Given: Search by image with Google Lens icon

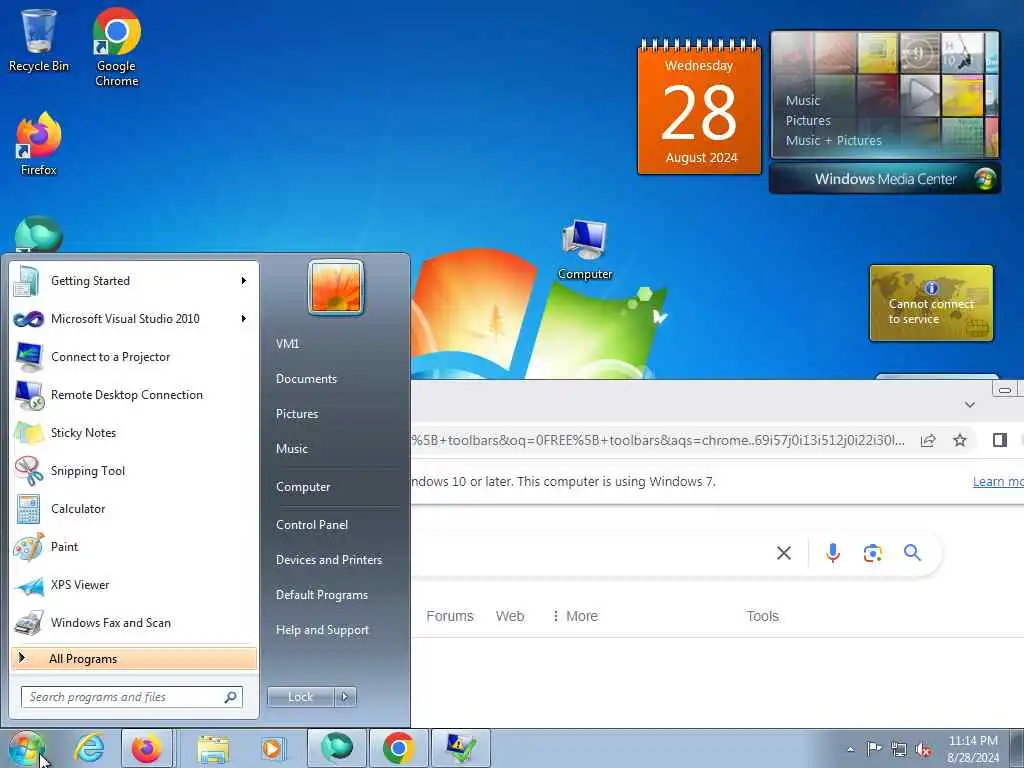Looking at the screenshot, I should point(872,553).
